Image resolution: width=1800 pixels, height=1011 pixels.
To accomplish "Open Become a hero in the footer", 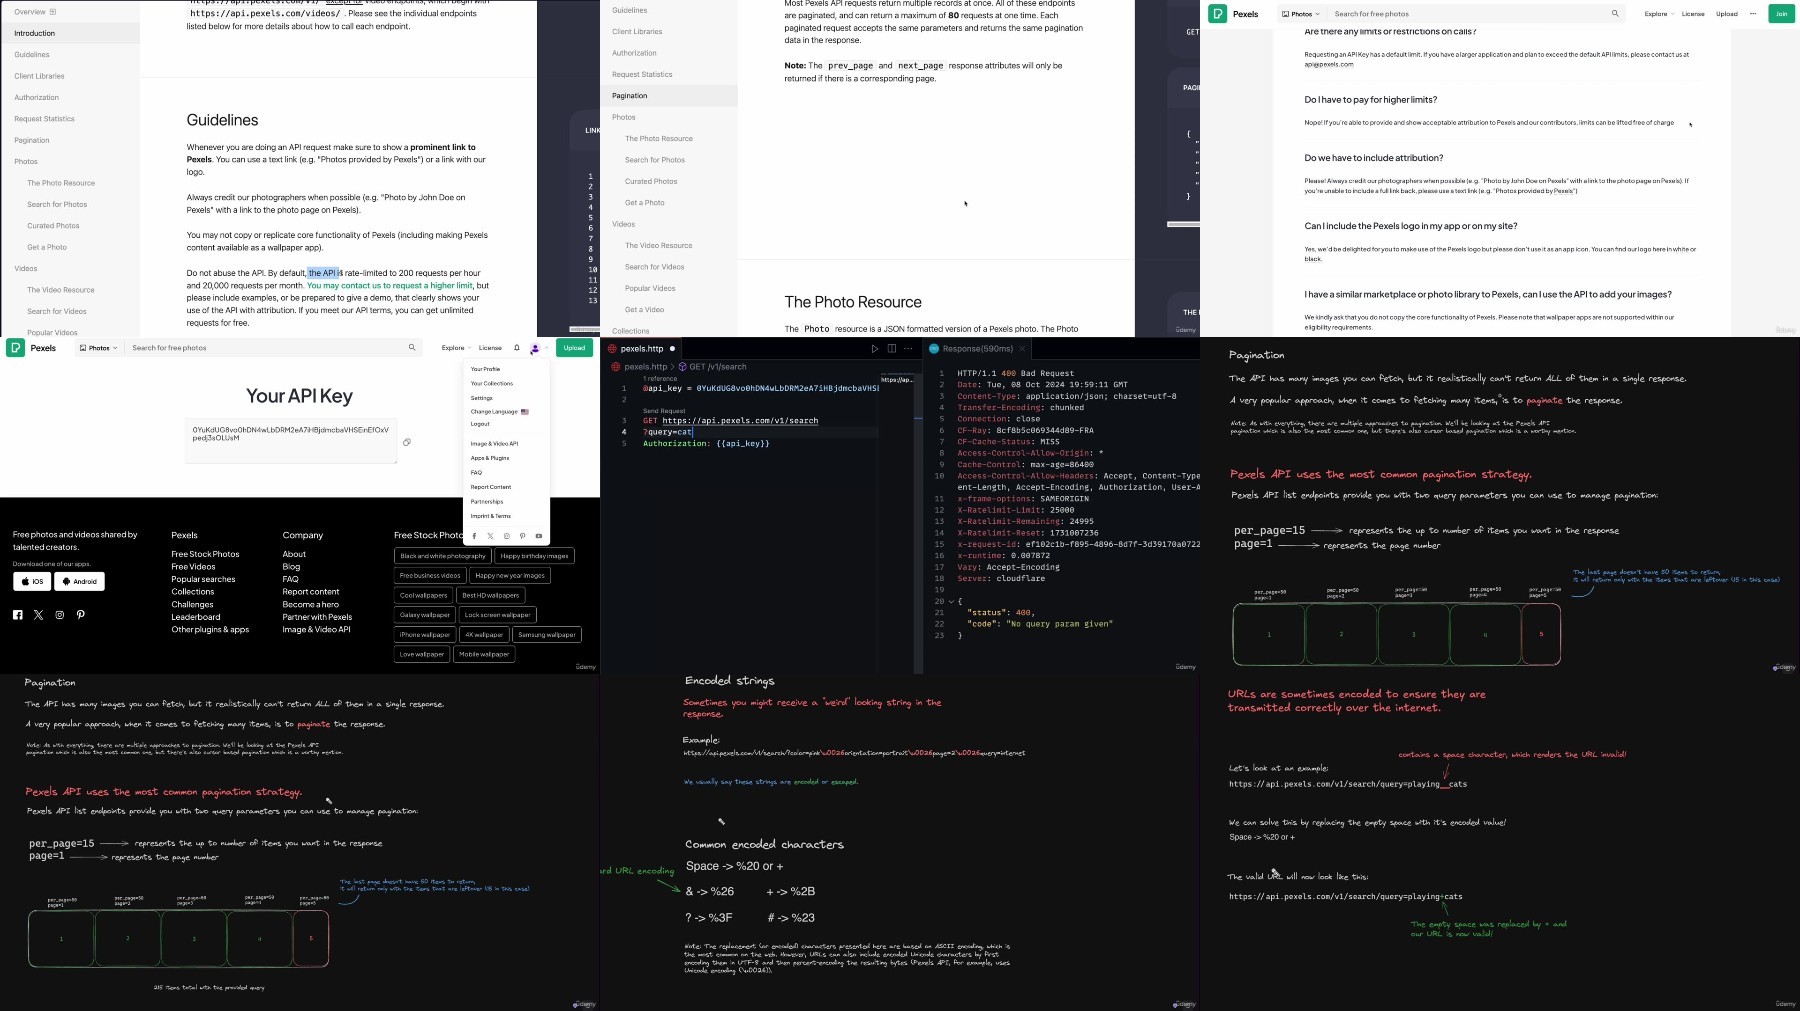I will click(x=311, y=604).
